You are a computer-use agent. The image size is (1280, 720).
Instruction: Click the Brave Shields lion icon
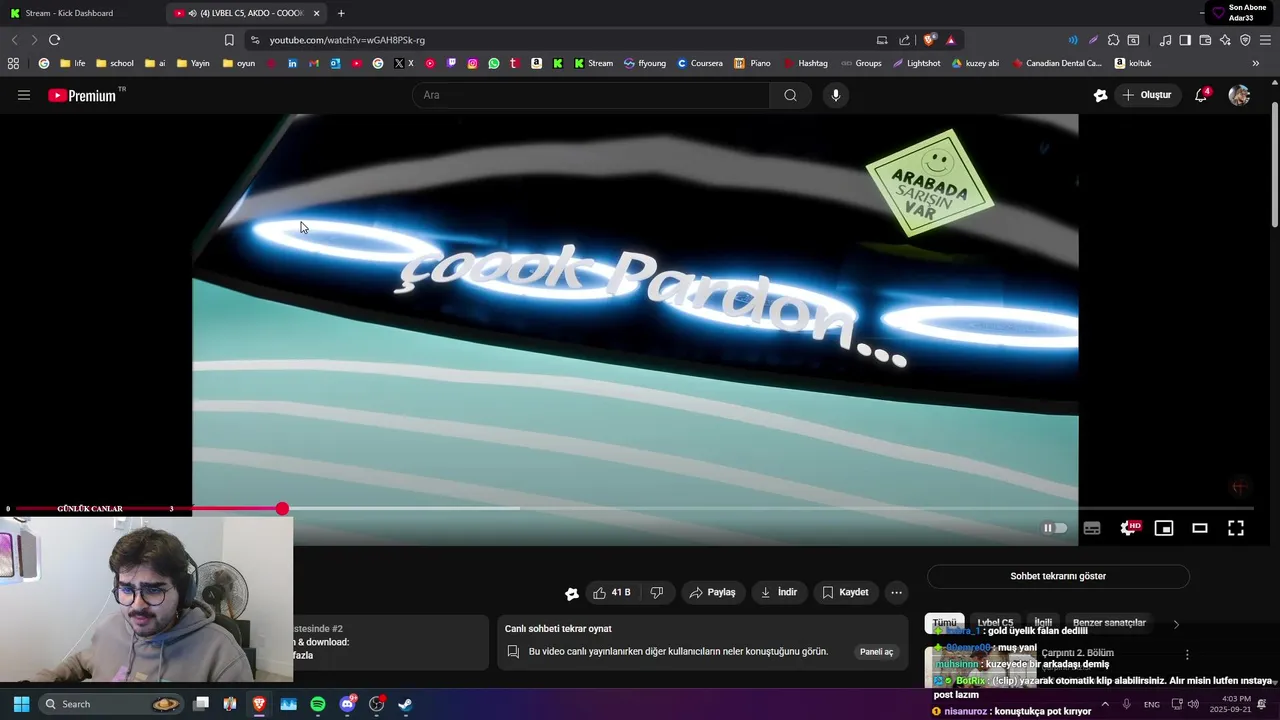click(929, 40)
